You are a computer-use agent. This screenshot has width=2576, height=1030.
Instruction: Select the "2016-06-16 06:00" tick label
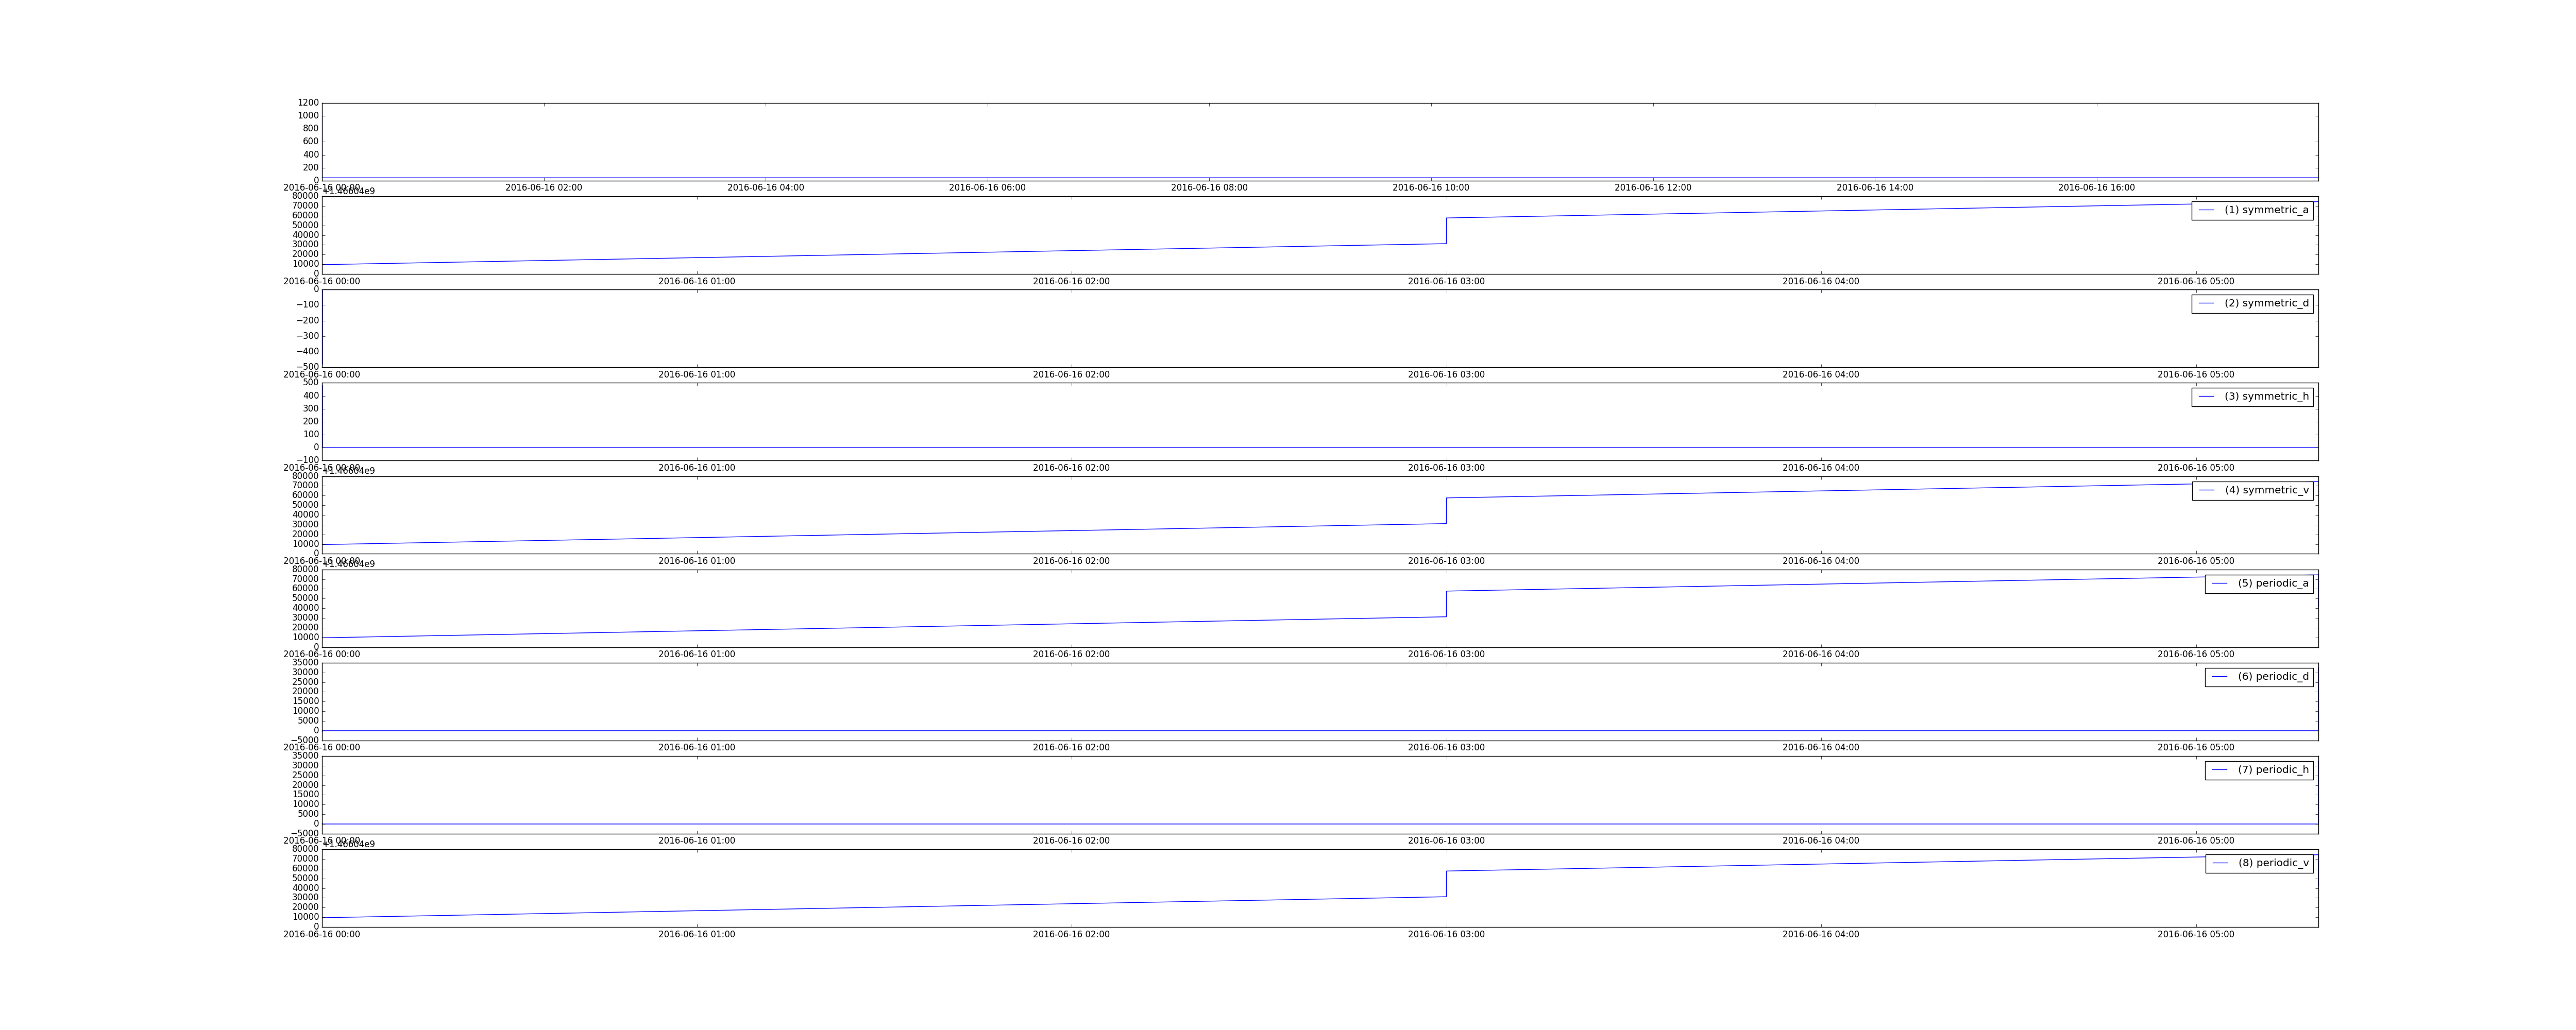coord(987,187)
